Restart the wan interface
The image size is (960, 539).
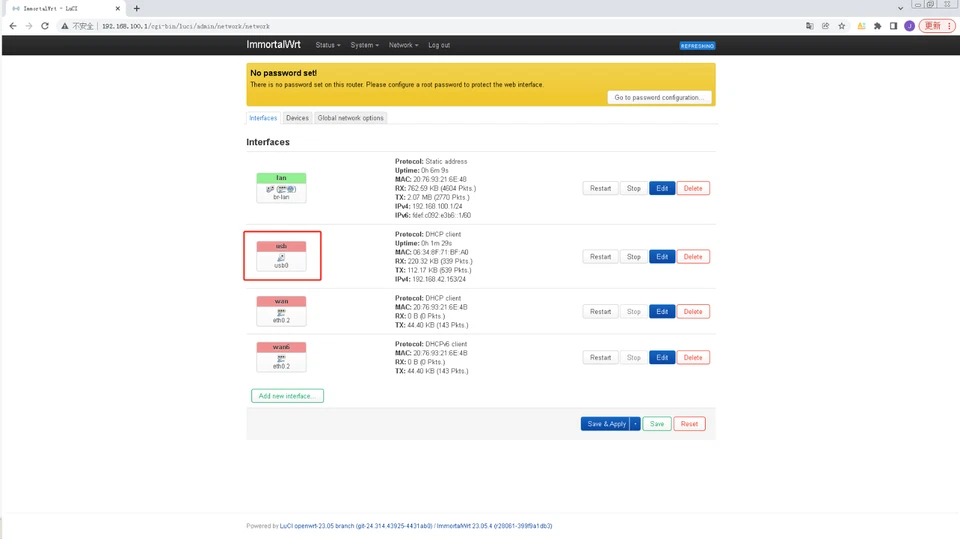click(x=600, y=312)
